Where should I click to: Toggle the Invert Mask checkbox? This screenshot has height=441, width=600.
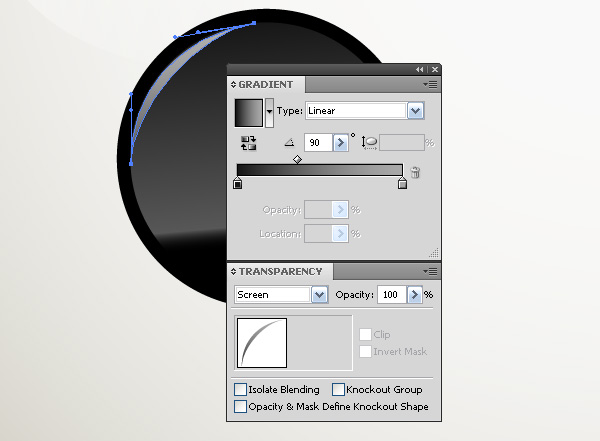[x=365, y=351]
